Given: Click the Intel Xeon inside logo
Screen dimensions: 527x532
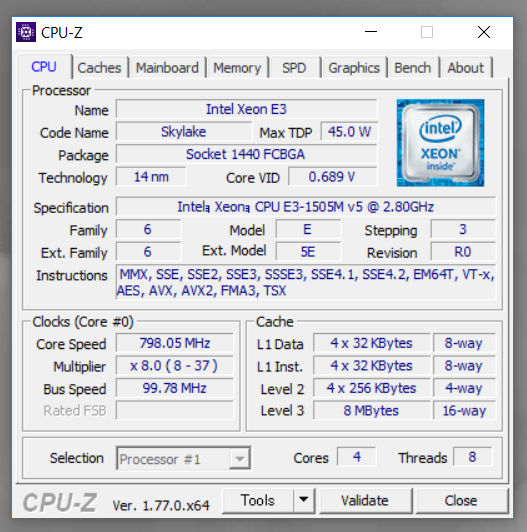Looking at the screenshot, I should coord(440,142).
